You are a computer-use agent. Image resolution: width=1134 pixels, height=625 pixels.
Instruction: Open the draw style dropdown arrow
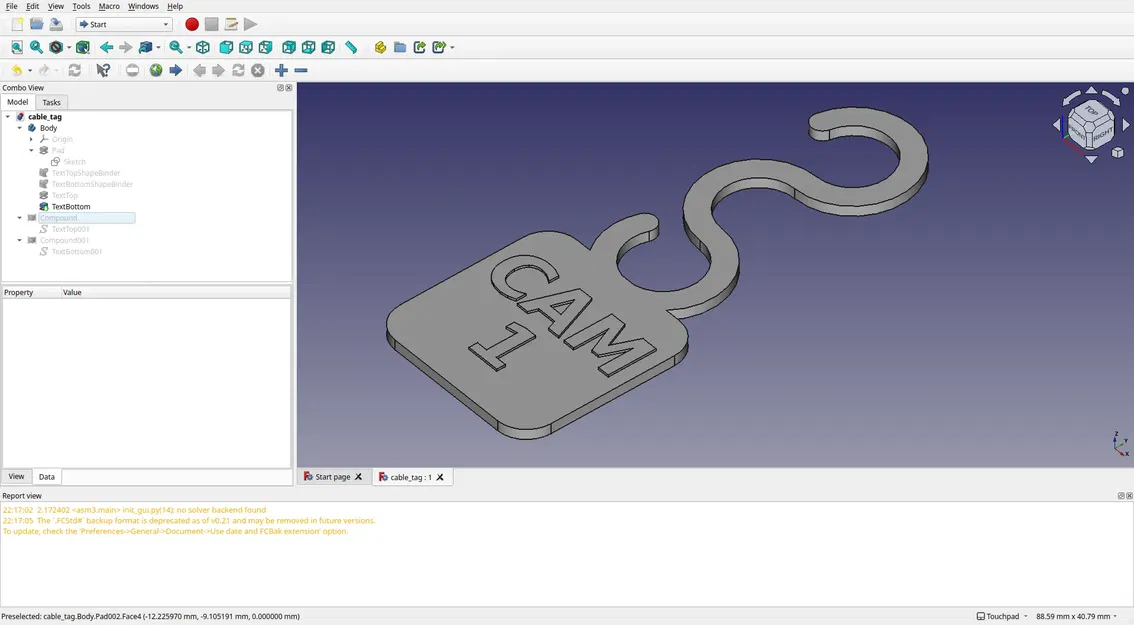coord(68,47)
